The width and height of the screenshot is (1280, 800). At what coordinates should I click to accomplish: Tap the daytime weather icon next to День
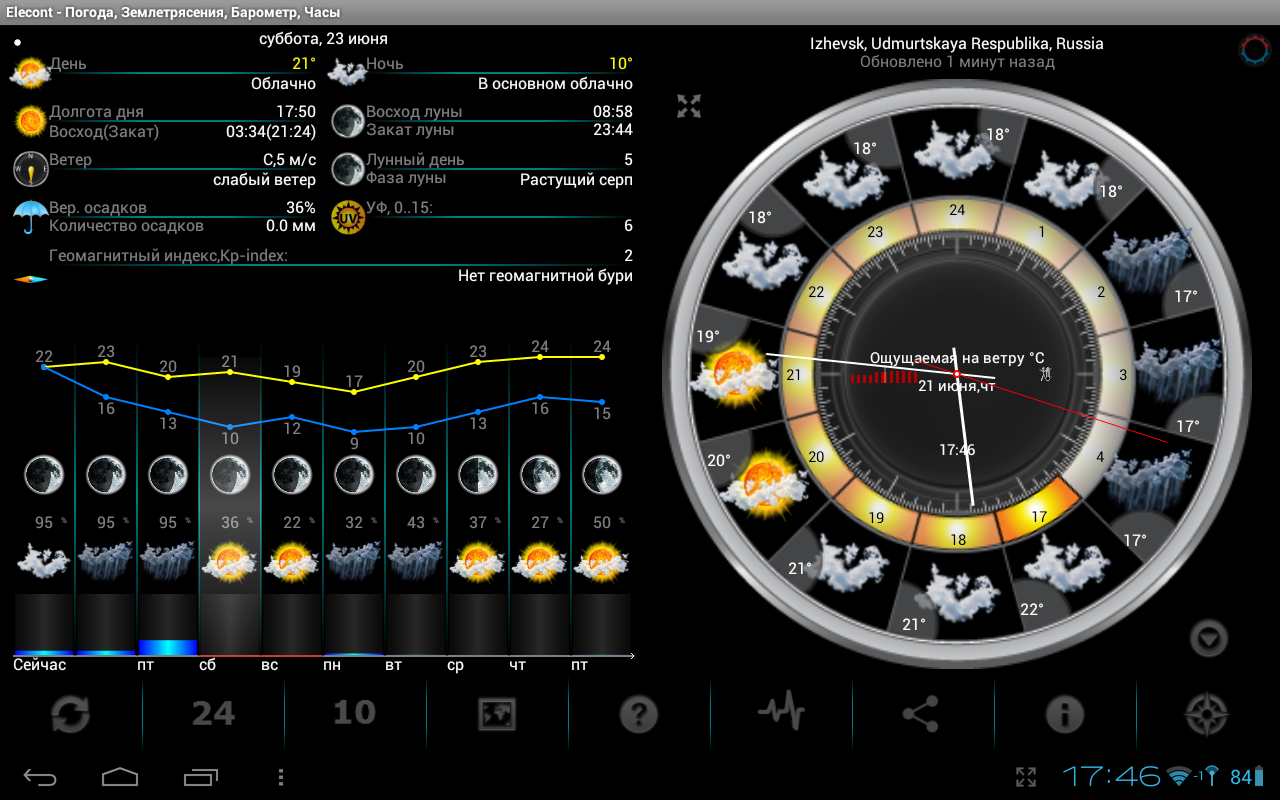pos(30,74)
